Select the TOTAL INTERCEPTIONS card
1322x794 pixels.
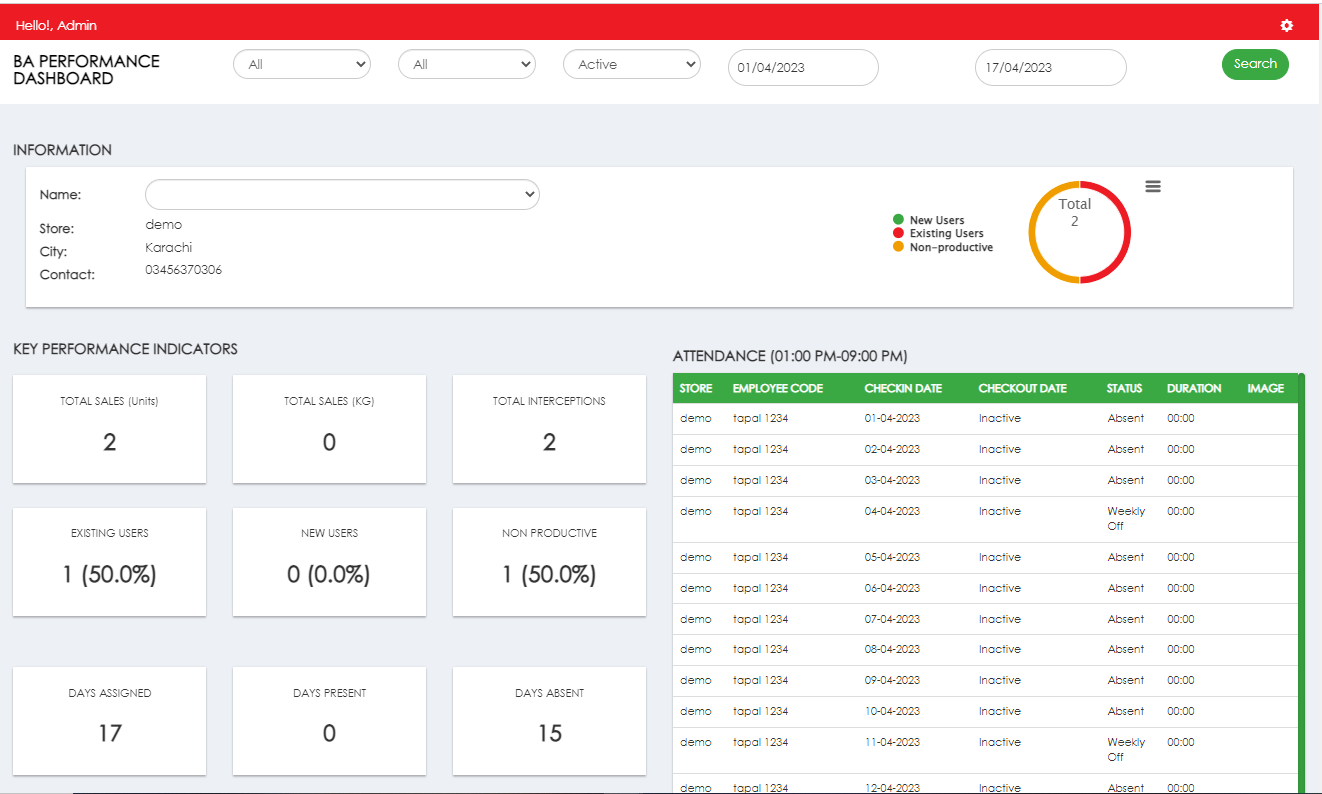coord(549,429)
